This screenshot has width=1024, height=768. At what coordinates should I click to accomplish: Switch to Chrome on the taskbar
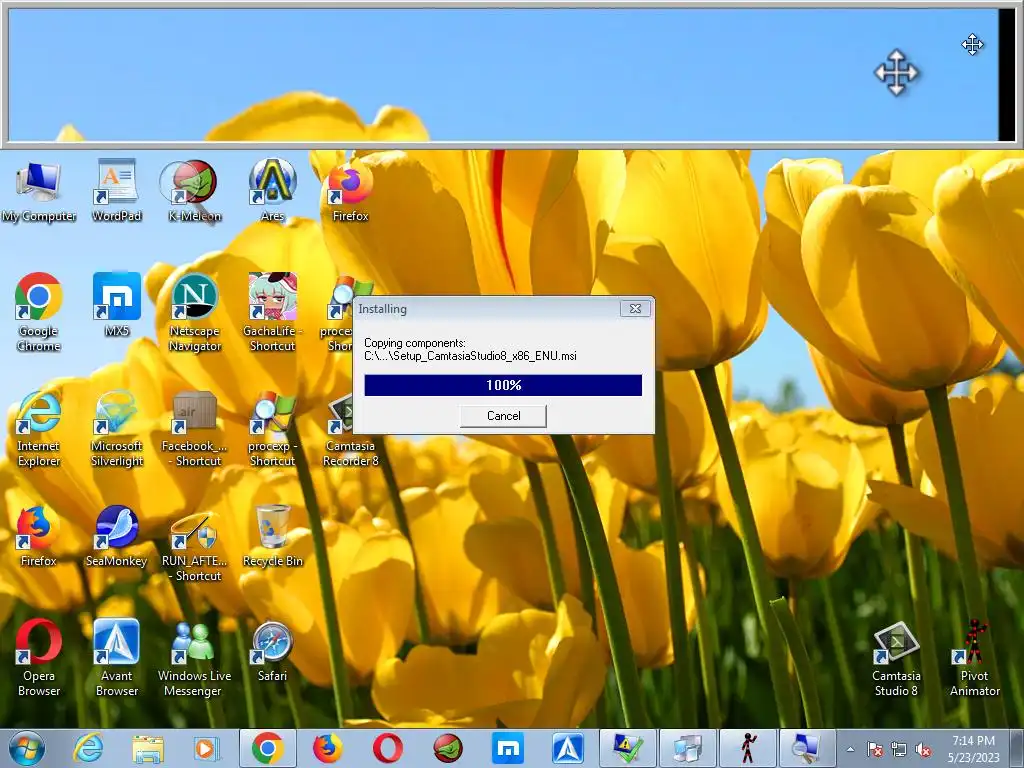point(267,748)
